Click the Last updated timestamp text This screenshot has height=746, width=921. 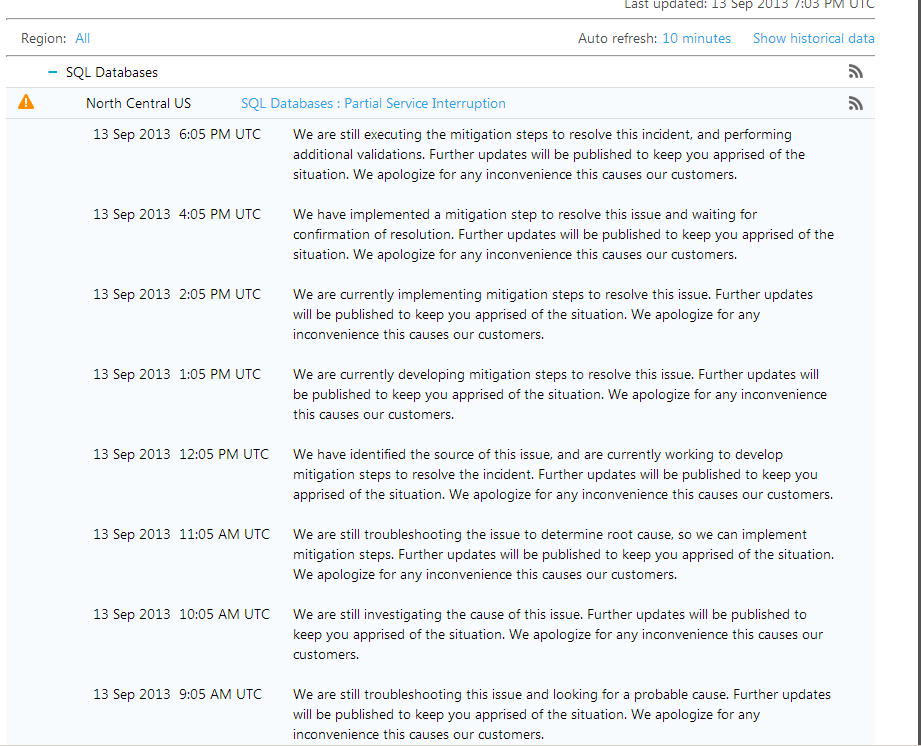[x=749, y=5]
